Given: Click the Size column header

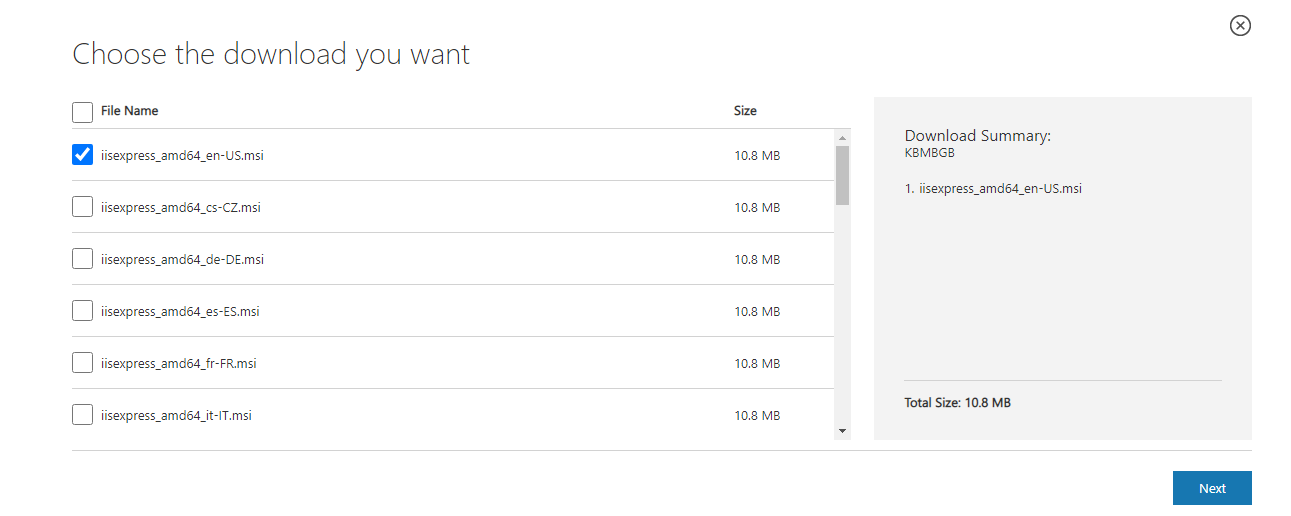Looking at the screenshot, I should coord(745,111).
